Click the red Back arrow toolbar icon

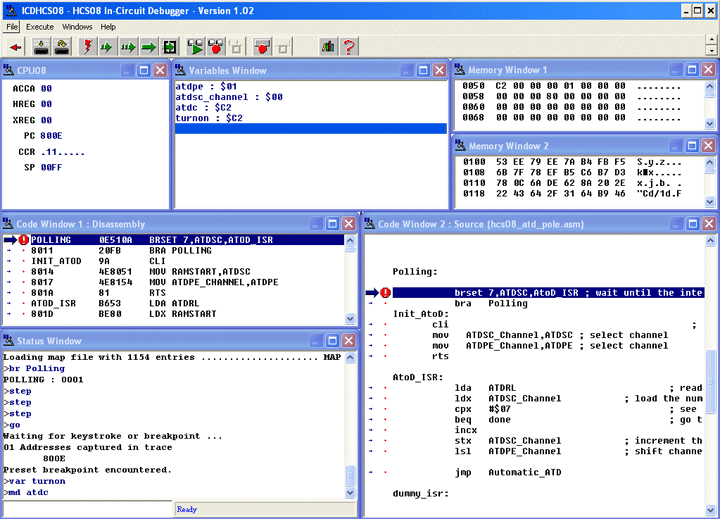click(x=16, y=47)
